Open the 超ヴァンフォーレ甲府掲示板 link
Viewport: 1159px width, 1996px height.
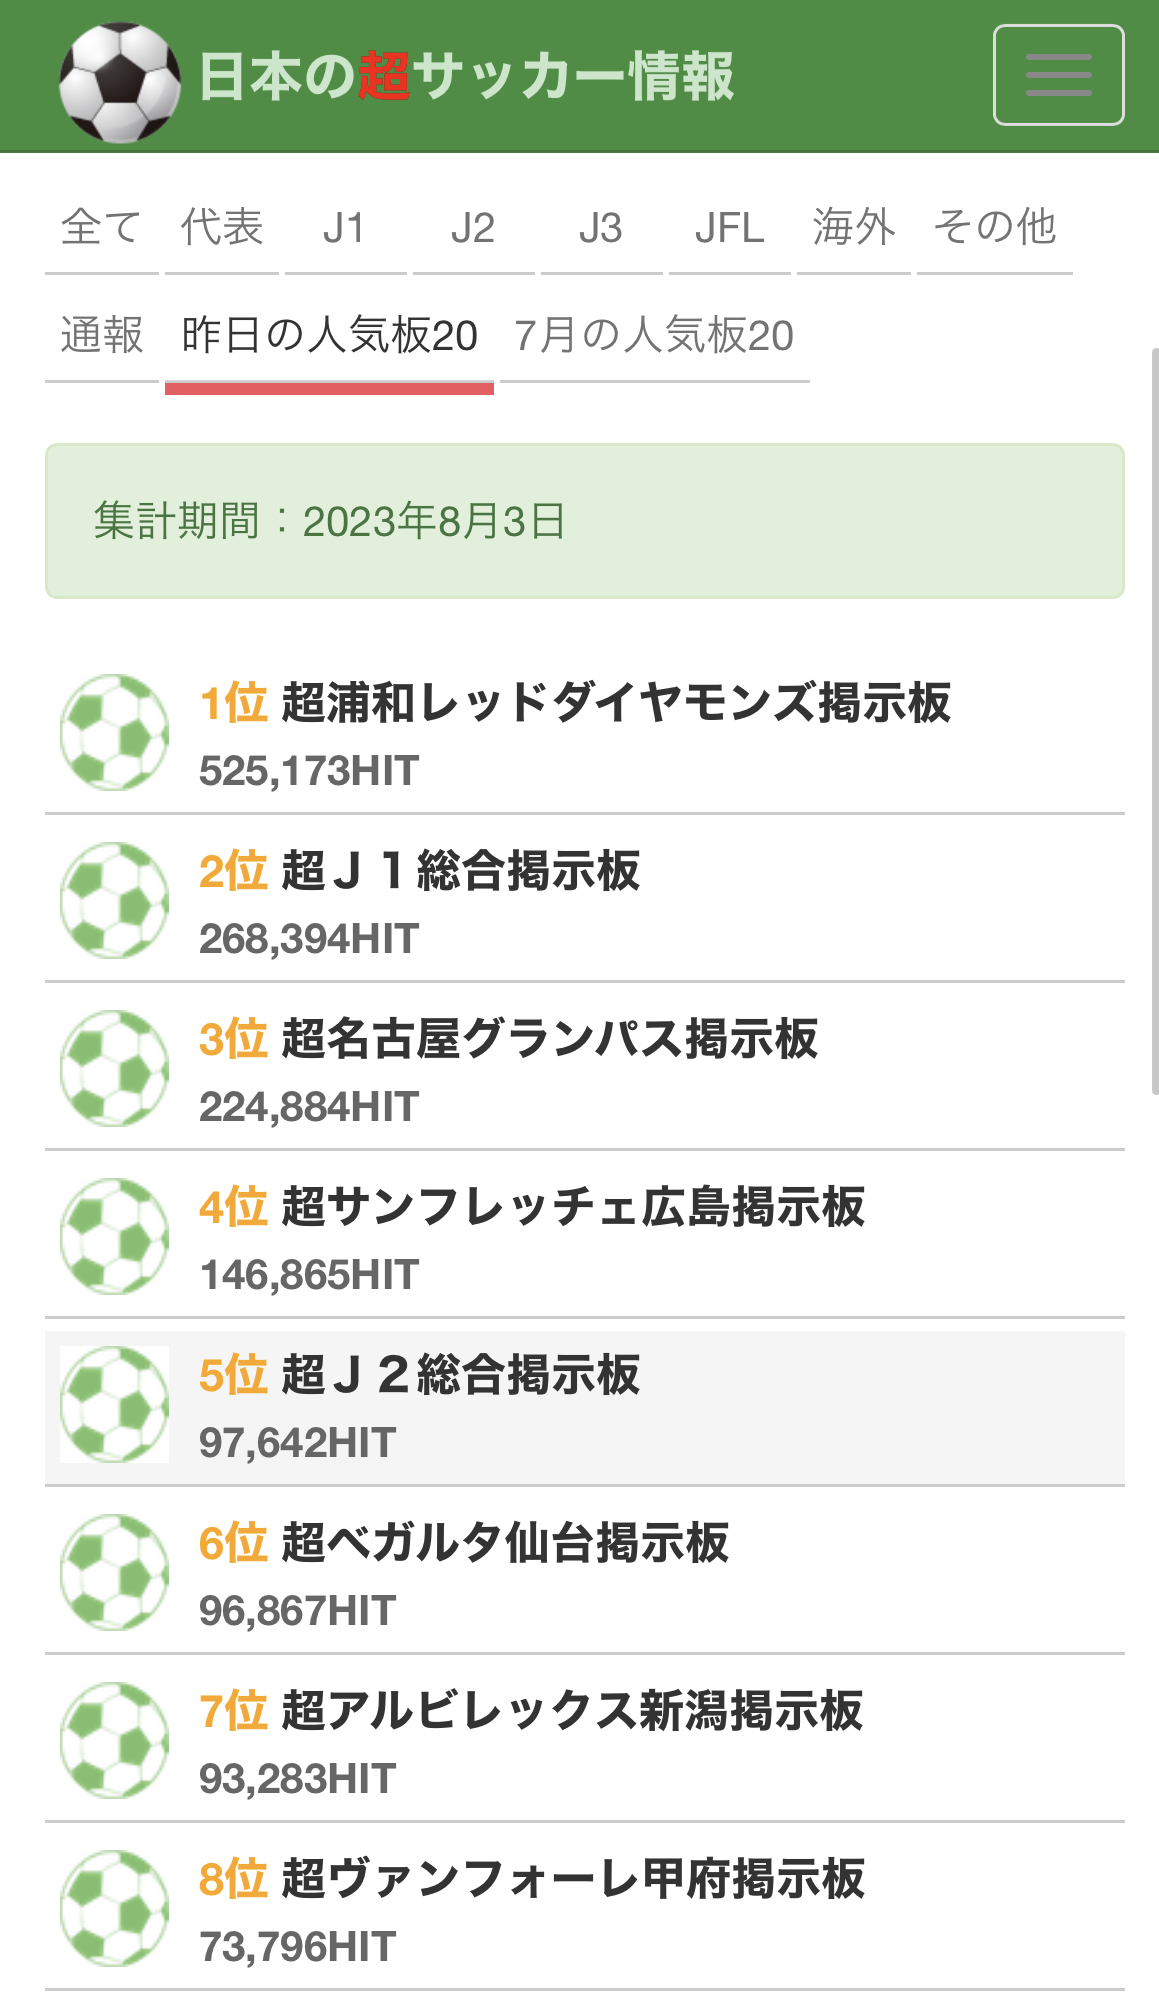click(573, 1878)
